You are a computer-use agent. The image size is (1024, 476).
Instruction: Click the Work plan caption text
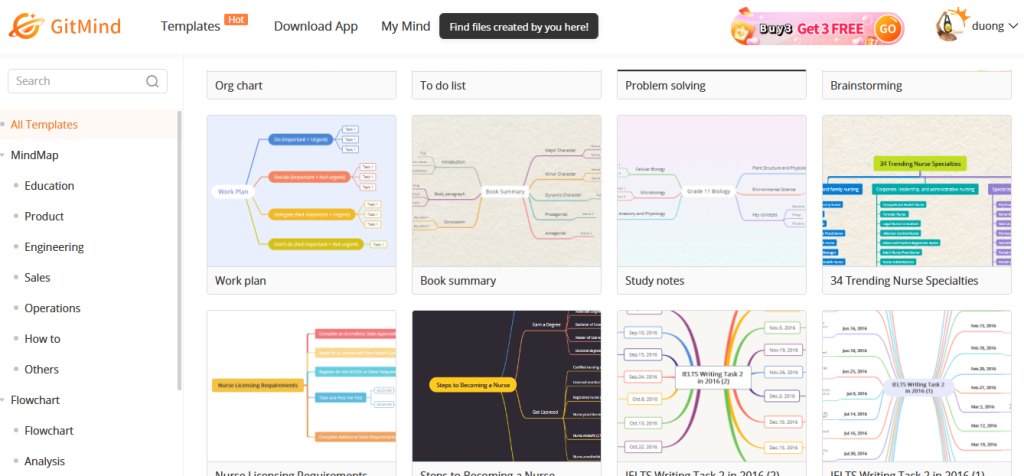tap(240, 281)
